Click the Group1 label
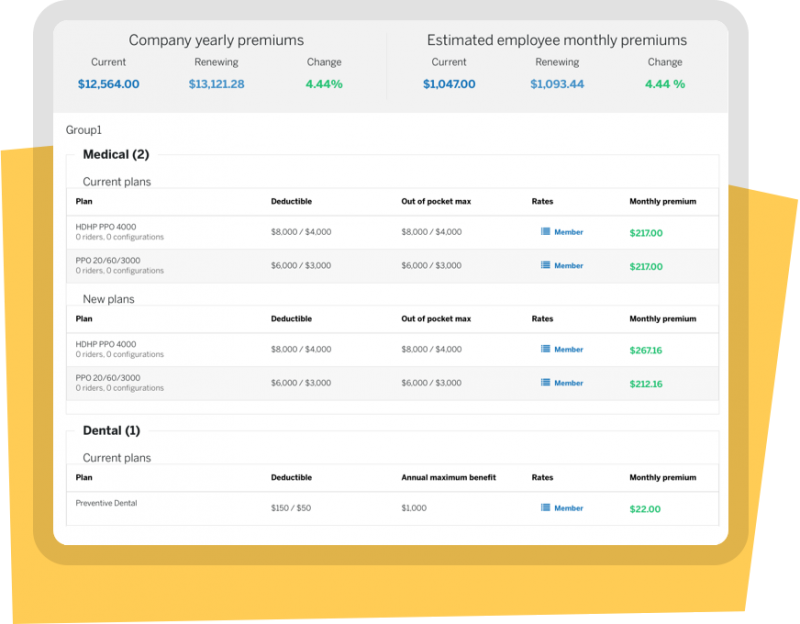Image resolution: width=800 pixels, height=624 pixels. (x=84, y=130)
